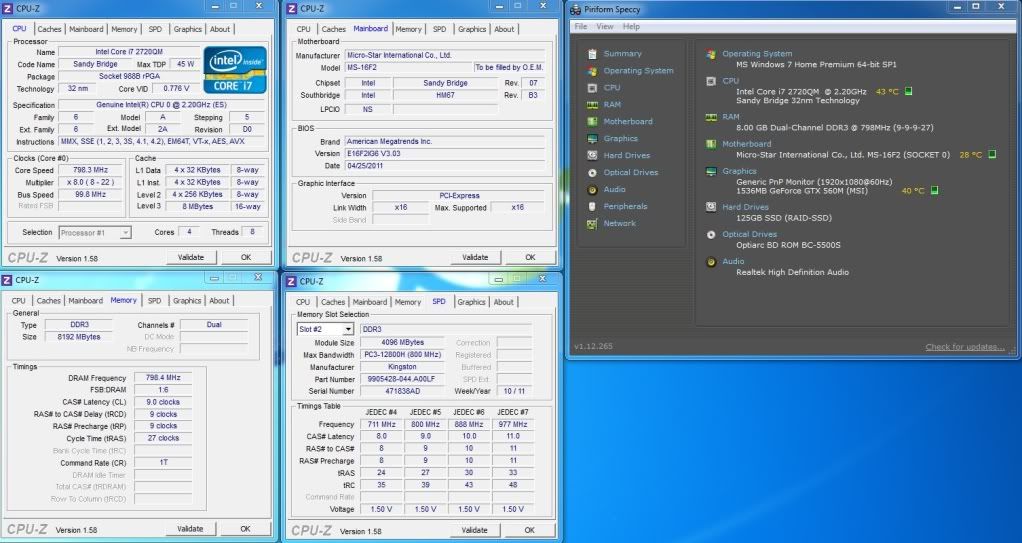Image resolution: width=1022 pixels, height=543 pixels.
Task: Open the View menu in Speccy
Action: click(605, 27)
